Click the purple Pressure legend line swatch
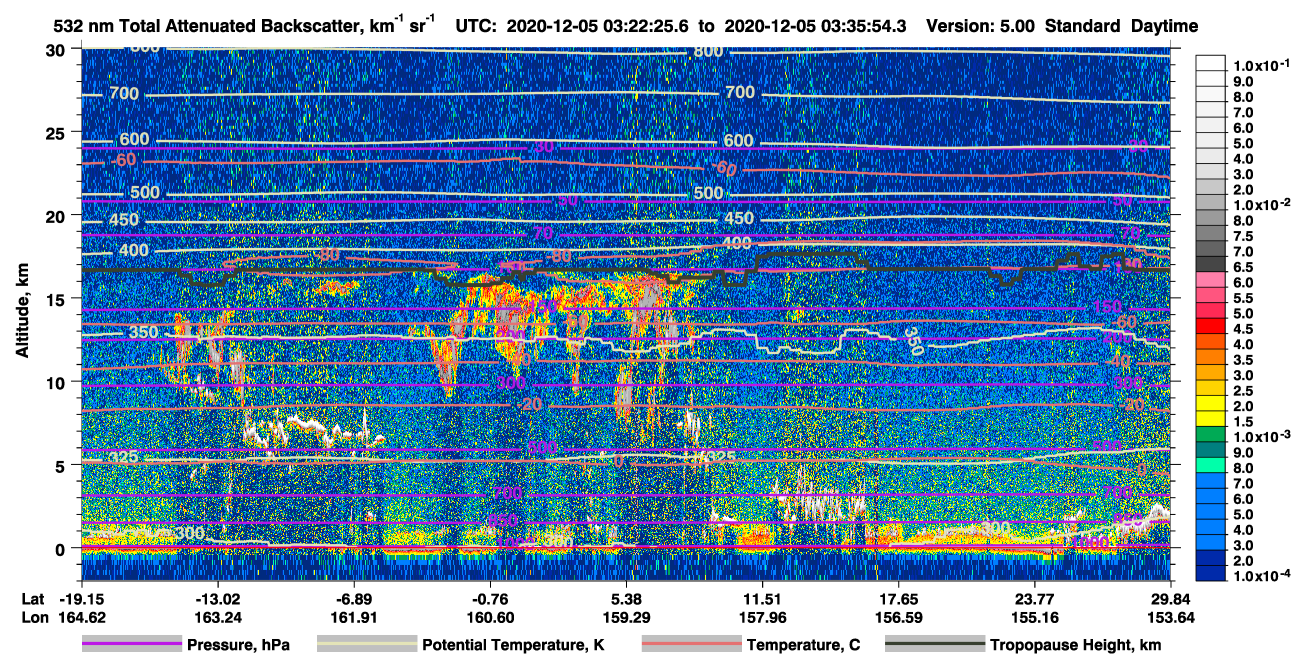This screenshot has width=1300, height=667. pyautogui.click(x=131, y=645)
